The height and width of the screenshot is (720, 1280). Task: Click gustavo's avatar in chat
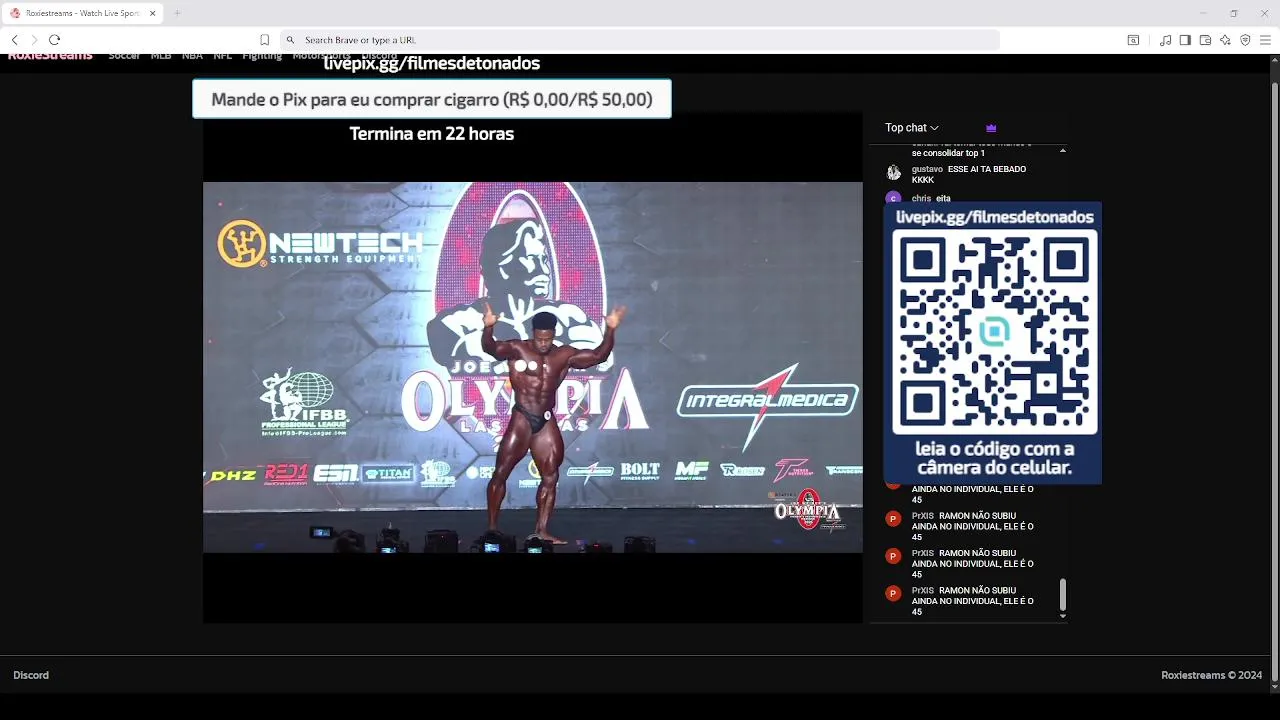click(894, 172)
